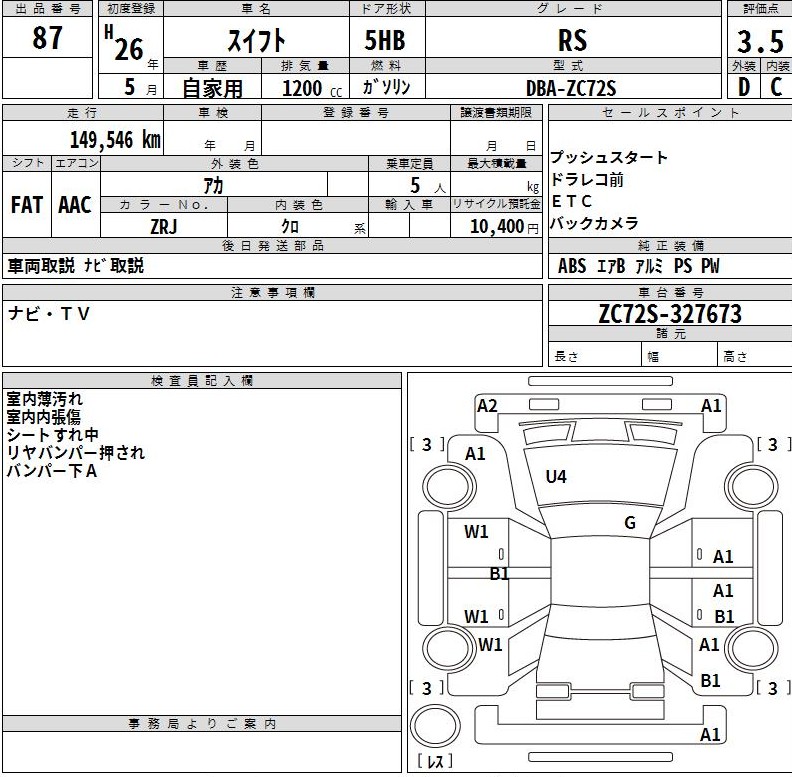The height and width of the screenshot is (777, 792).
Task: Select the color number ZRJ
Action: click(164, 227)
